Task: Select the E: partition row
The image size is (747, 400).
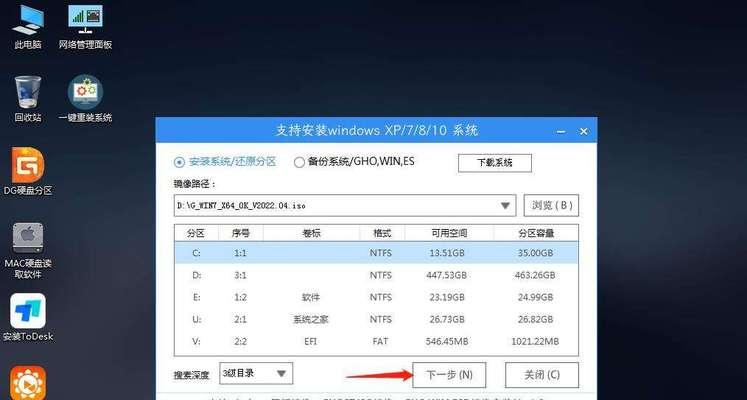Action: click(x=376, y=297)
